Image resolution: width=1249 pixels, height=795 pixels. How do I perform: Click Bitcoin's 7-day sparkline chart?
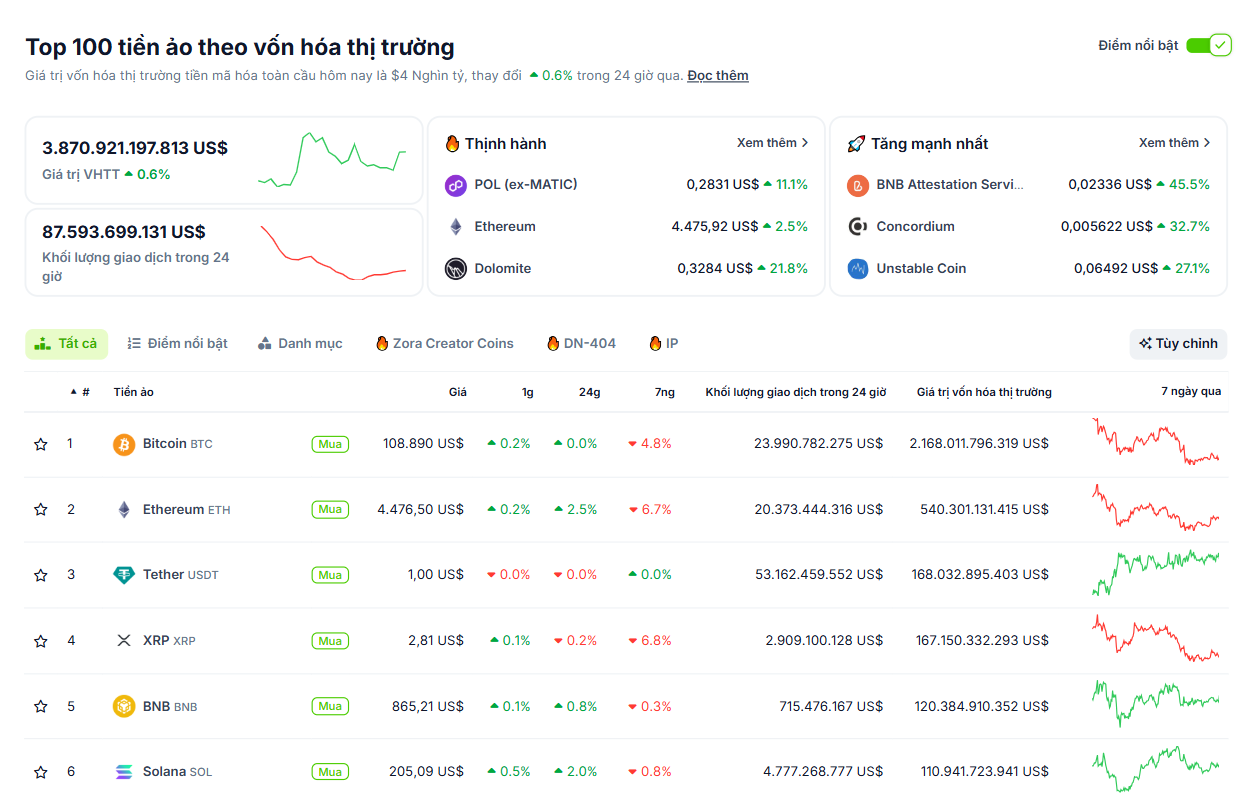click(x=1155, y=443)
